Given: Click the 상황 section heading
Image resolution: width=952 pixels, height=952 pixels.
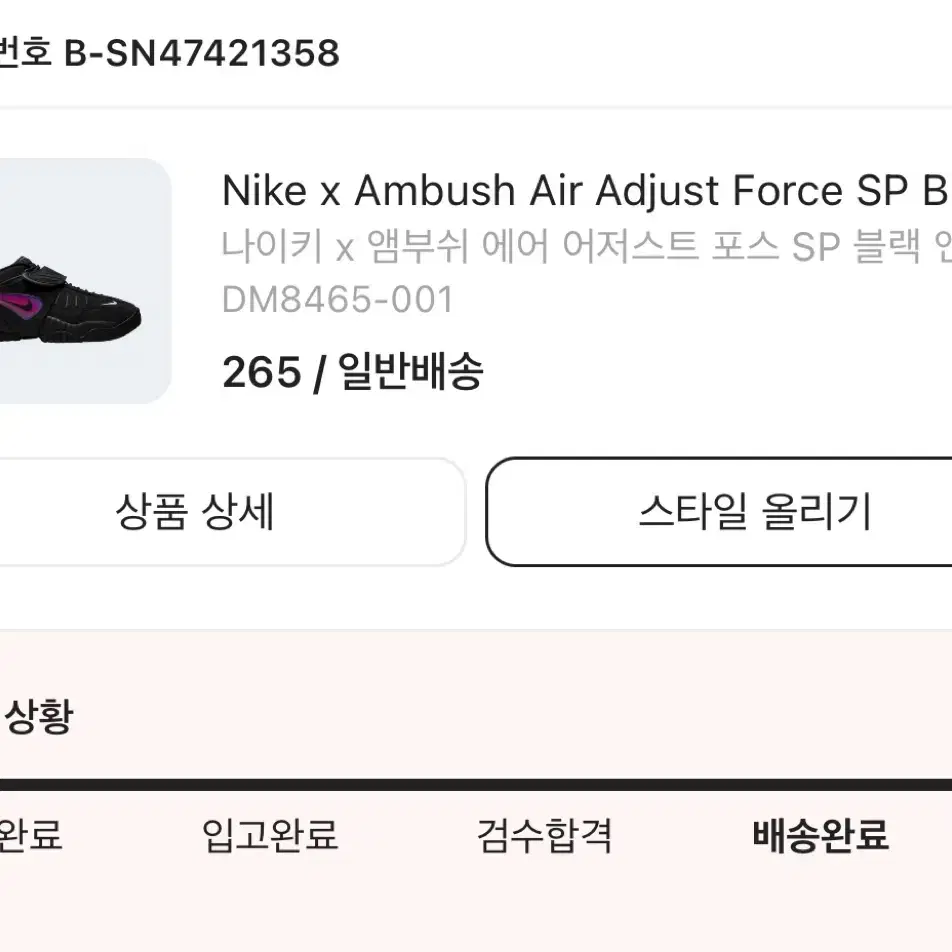Looking at the screenshot, I should pyautogui.click(x=39, y=716).
